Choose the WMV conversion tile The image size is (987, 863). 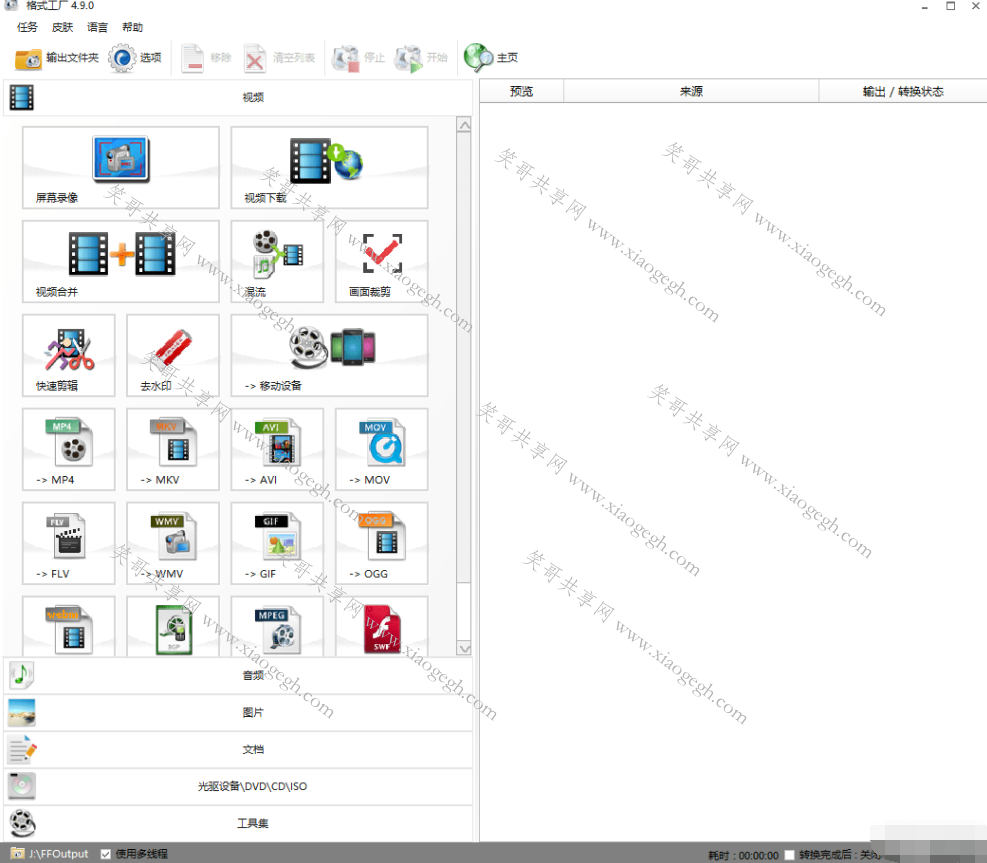173,543
